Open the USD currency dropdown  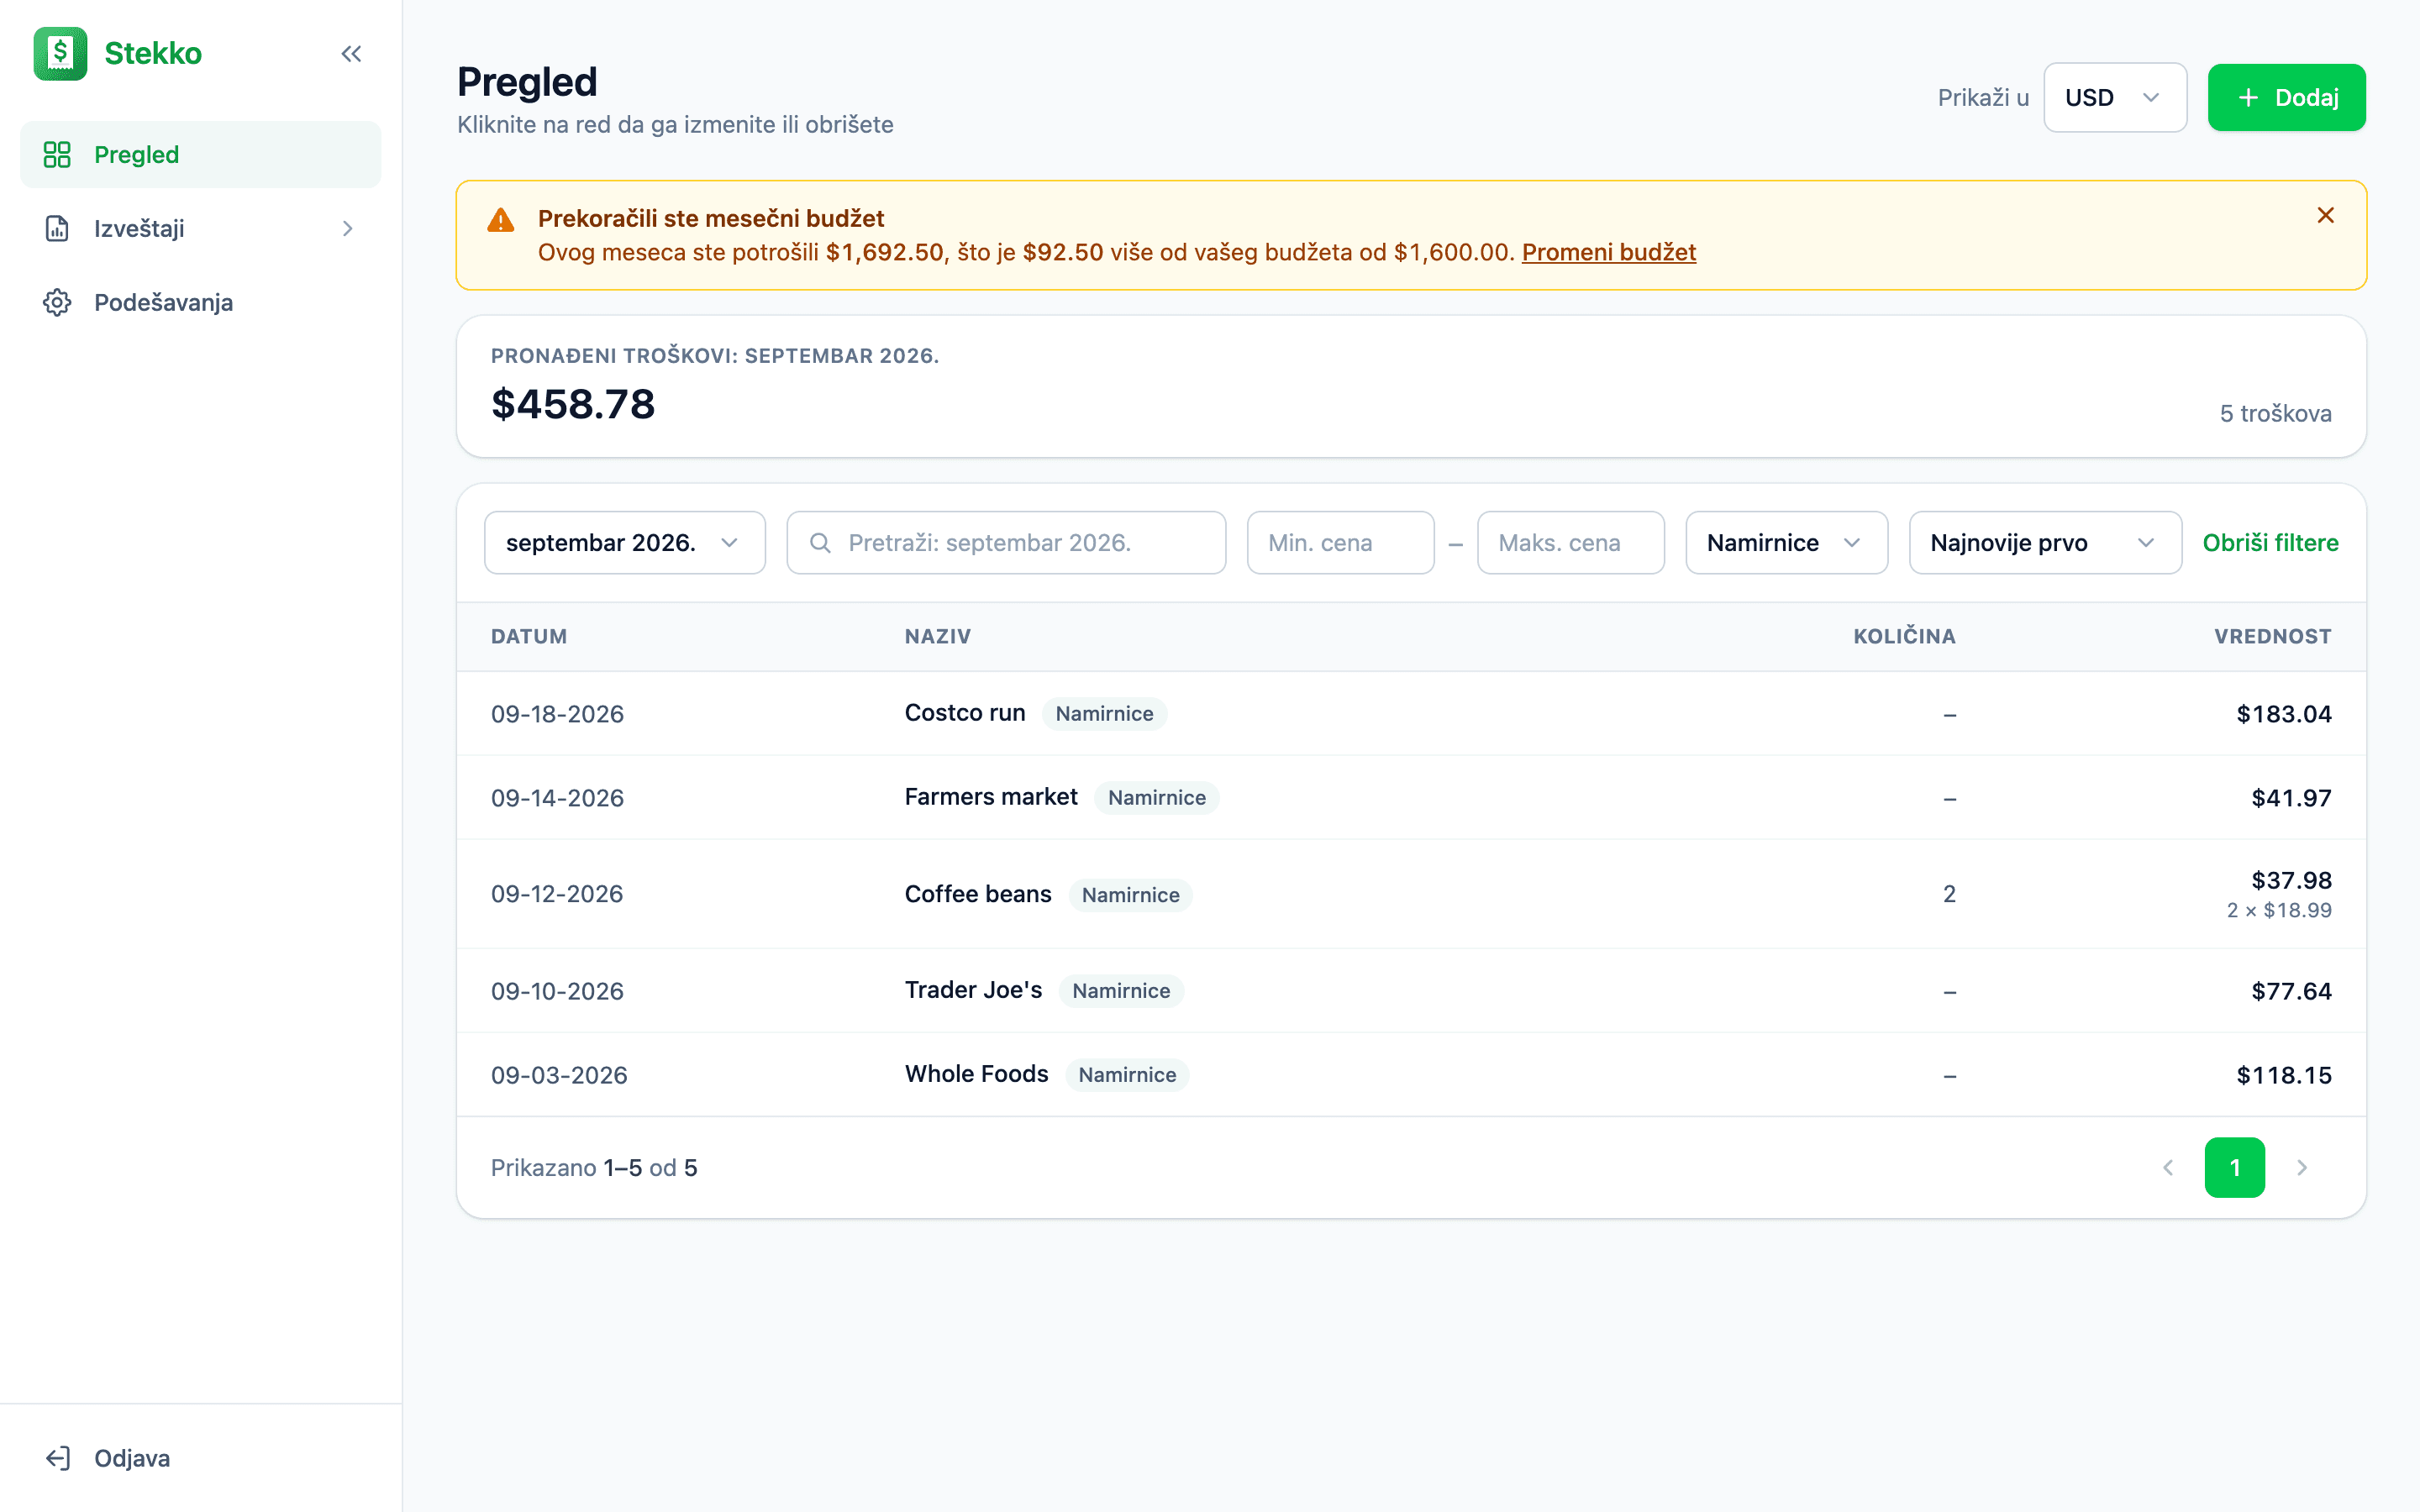tap(2115, 98)
